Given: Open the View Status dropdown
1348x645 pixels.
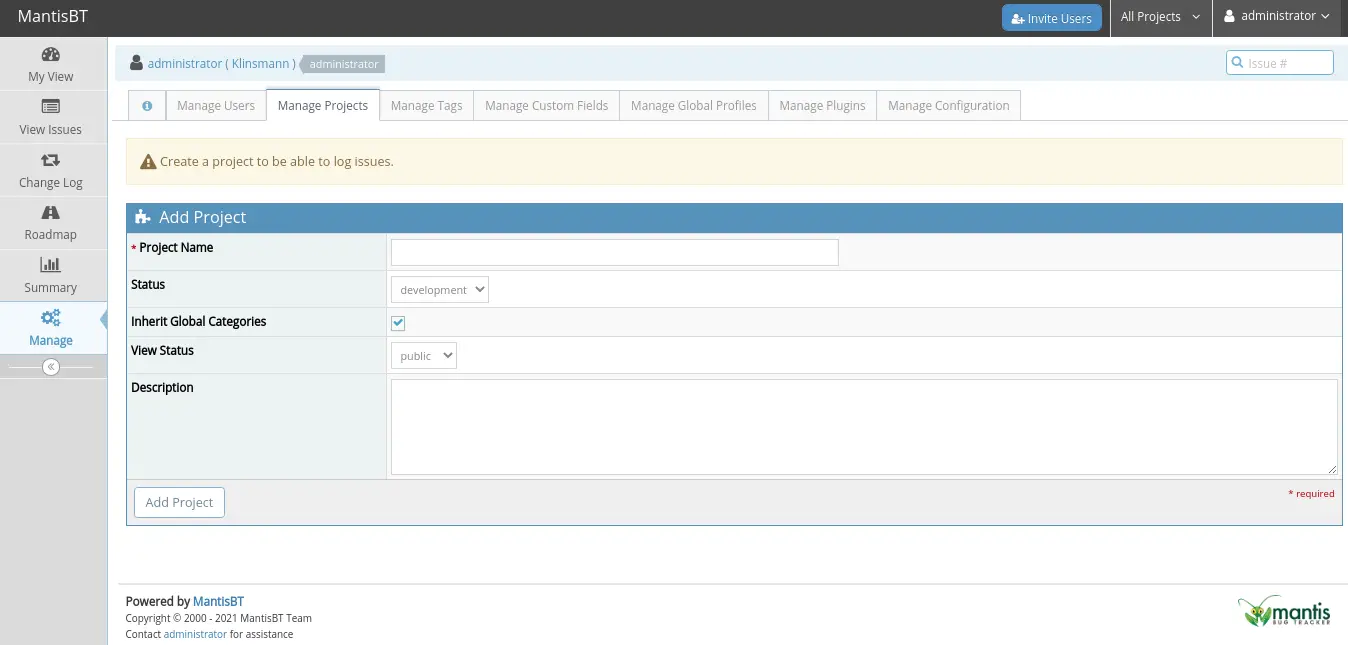Looking at the screenshot, I should (x=423, y=355).
